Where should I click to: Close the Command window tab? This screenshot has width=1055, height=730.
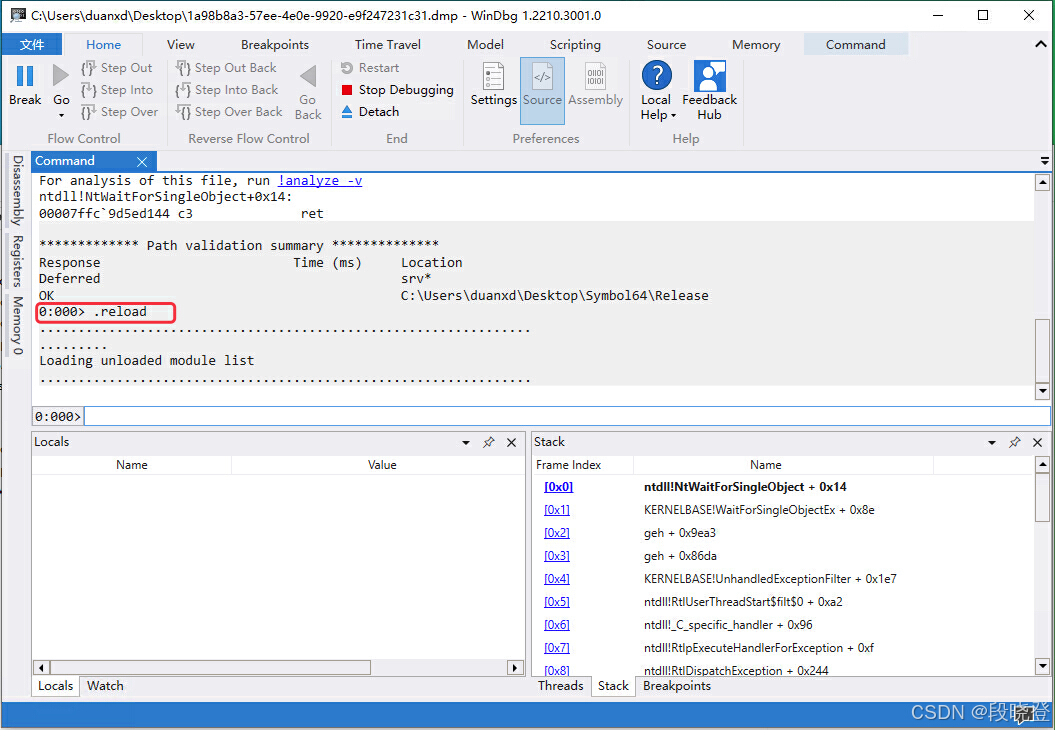(142, 161)
